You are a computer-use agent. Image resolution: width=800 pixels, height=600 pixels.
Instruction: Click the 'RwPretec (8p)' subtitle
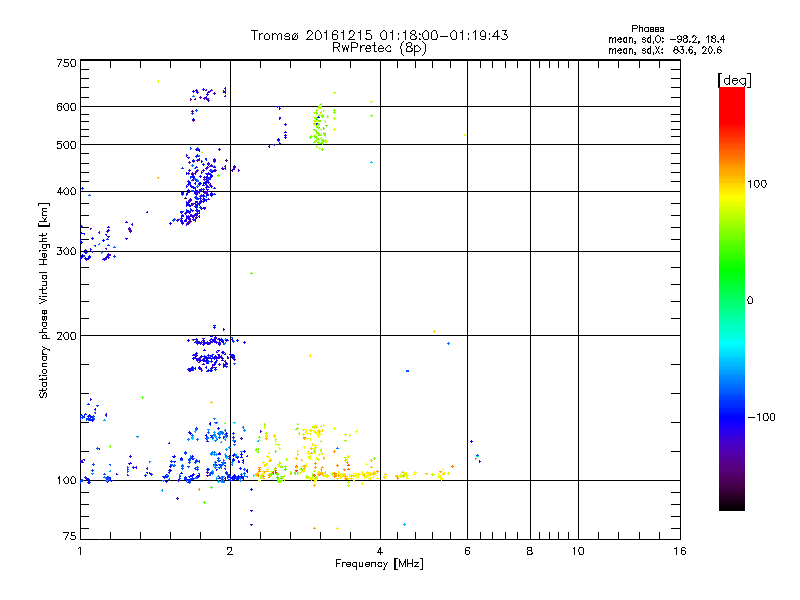(x=379, y=48)
